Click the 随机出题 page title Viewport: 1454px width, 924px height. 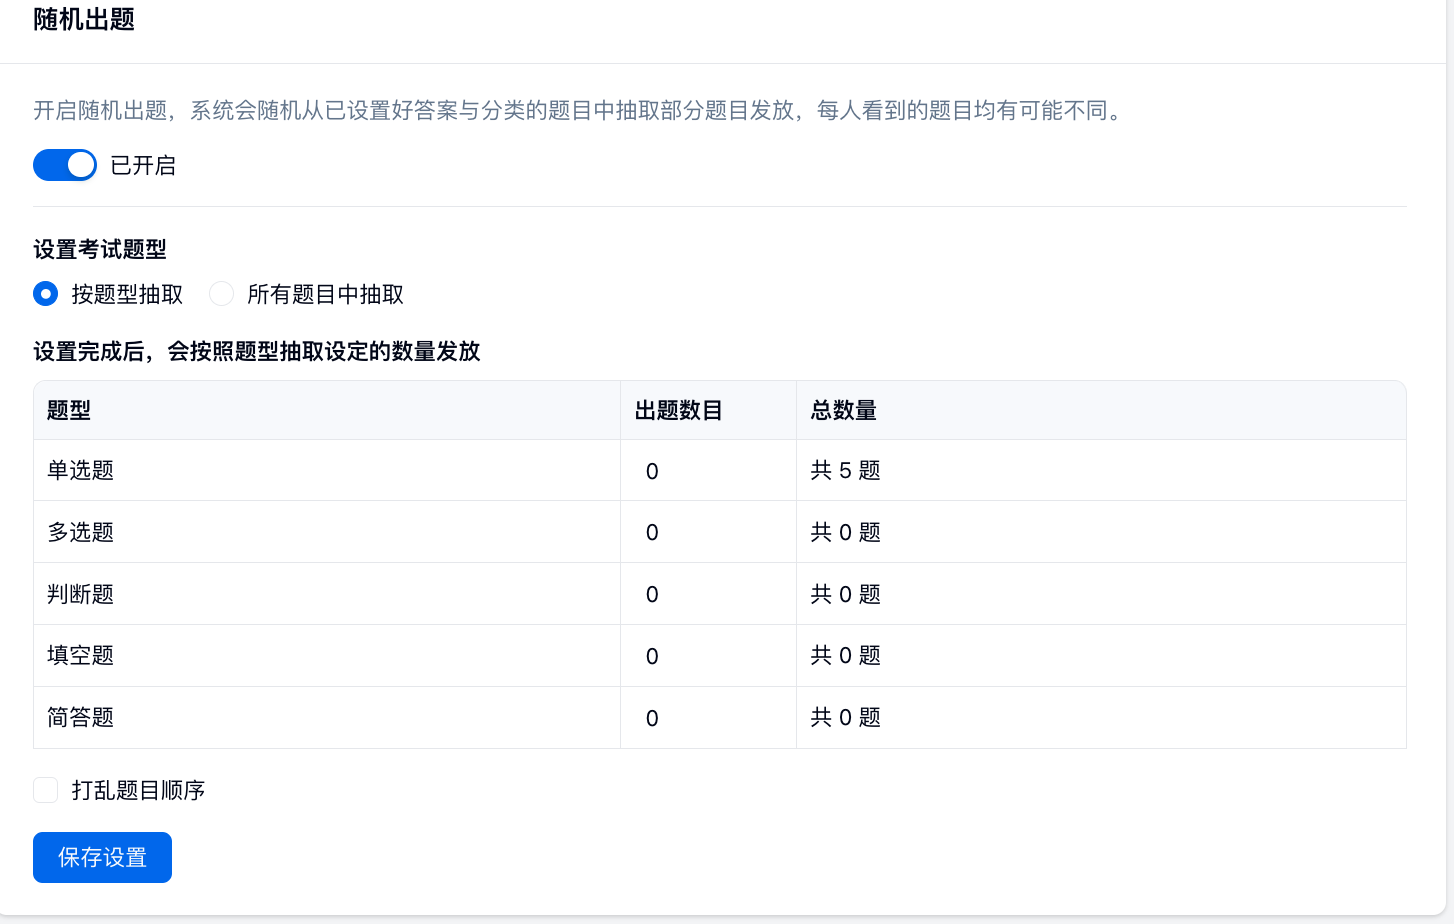[x=84, y=19]
